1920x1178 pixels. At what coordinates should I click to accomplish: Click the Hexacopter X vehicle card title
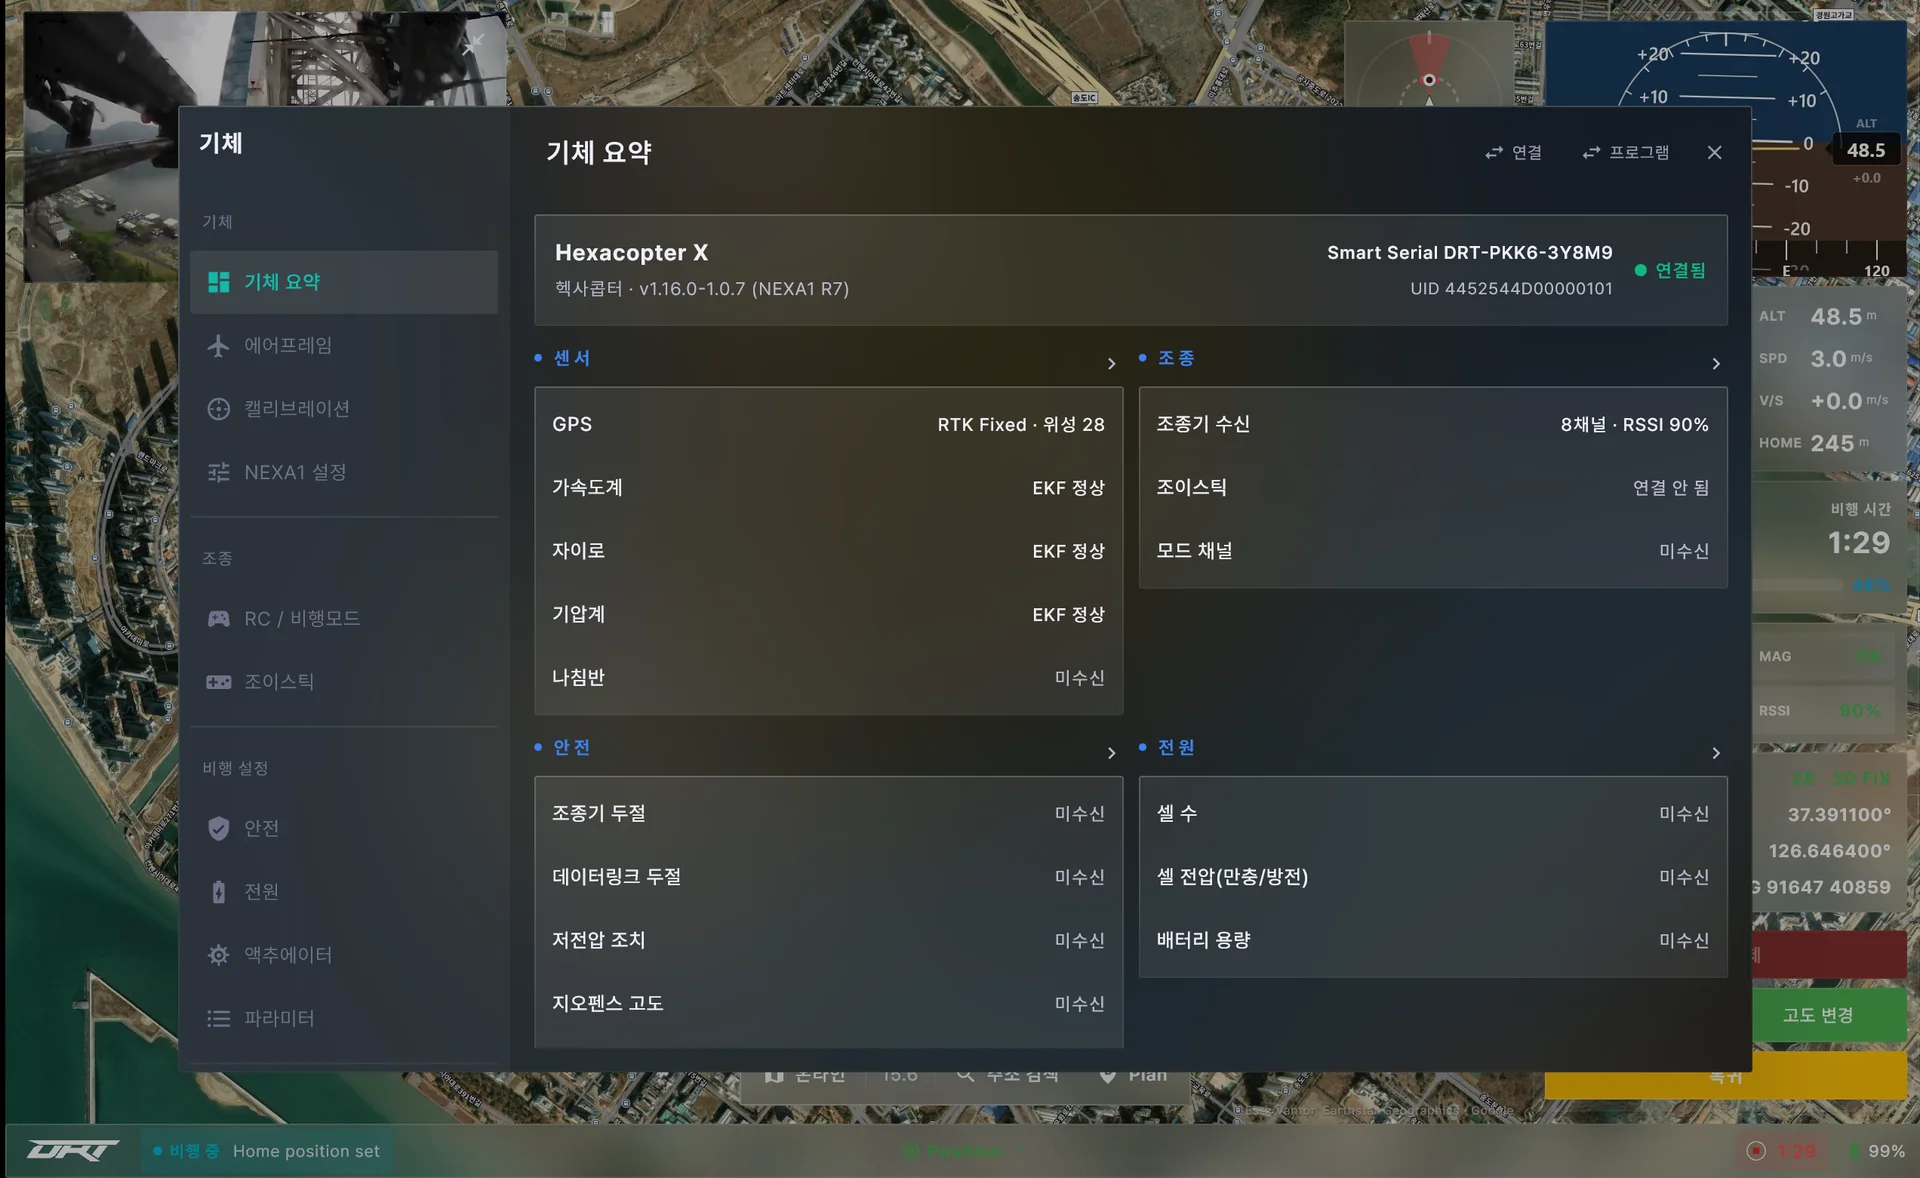(631, 252)
